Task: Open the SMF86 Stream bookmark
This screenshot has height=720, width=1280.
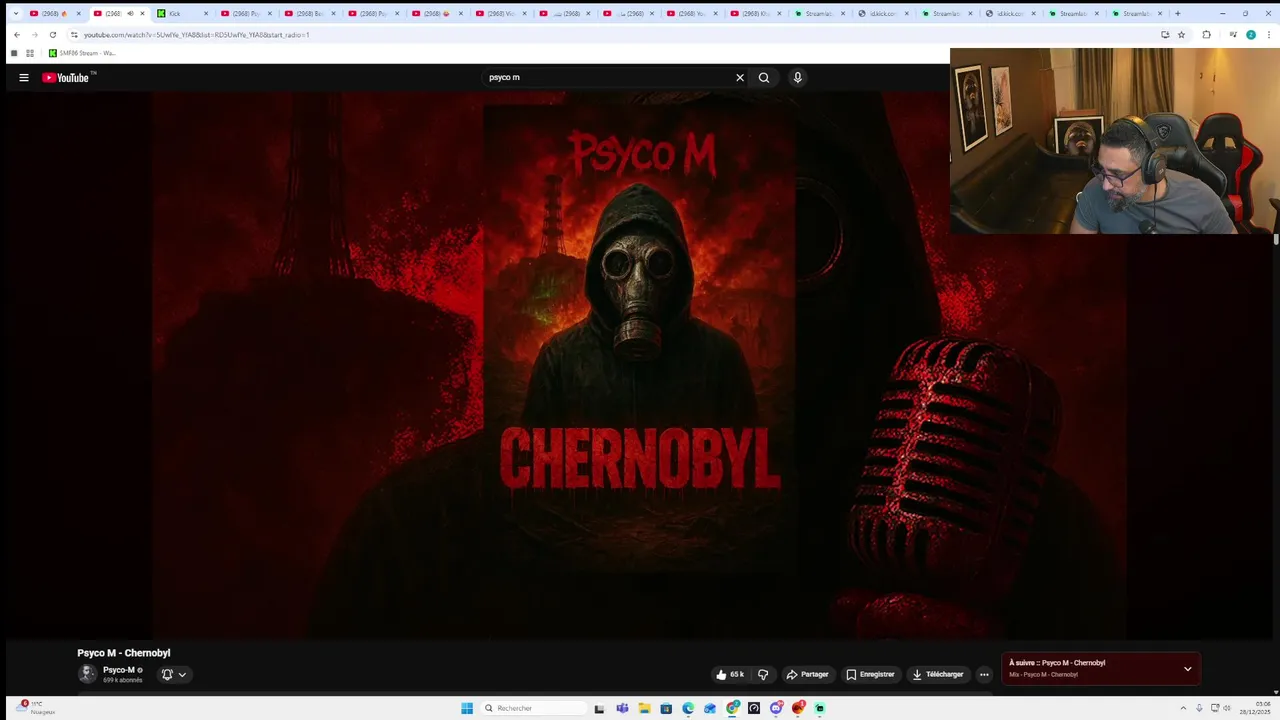Action: (x=82, y=53)
